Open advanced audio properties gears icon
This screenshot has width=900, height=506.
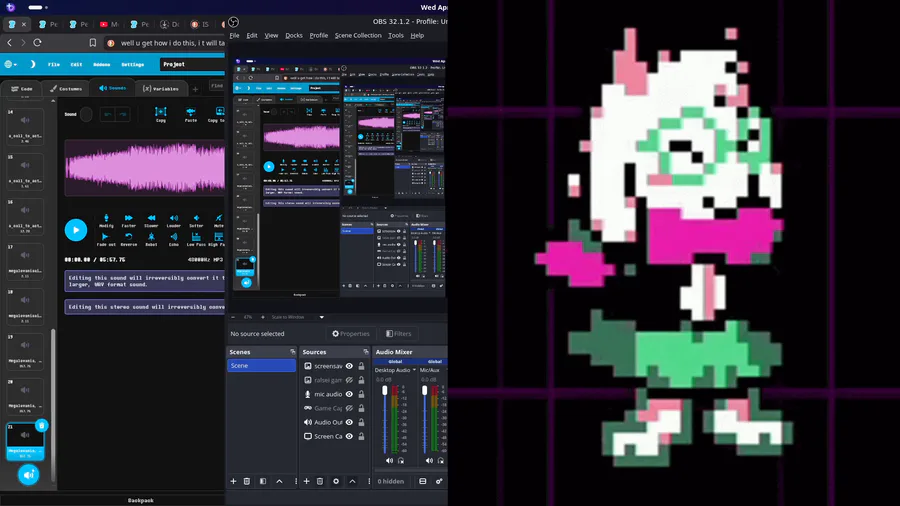(x=439, y=481)
